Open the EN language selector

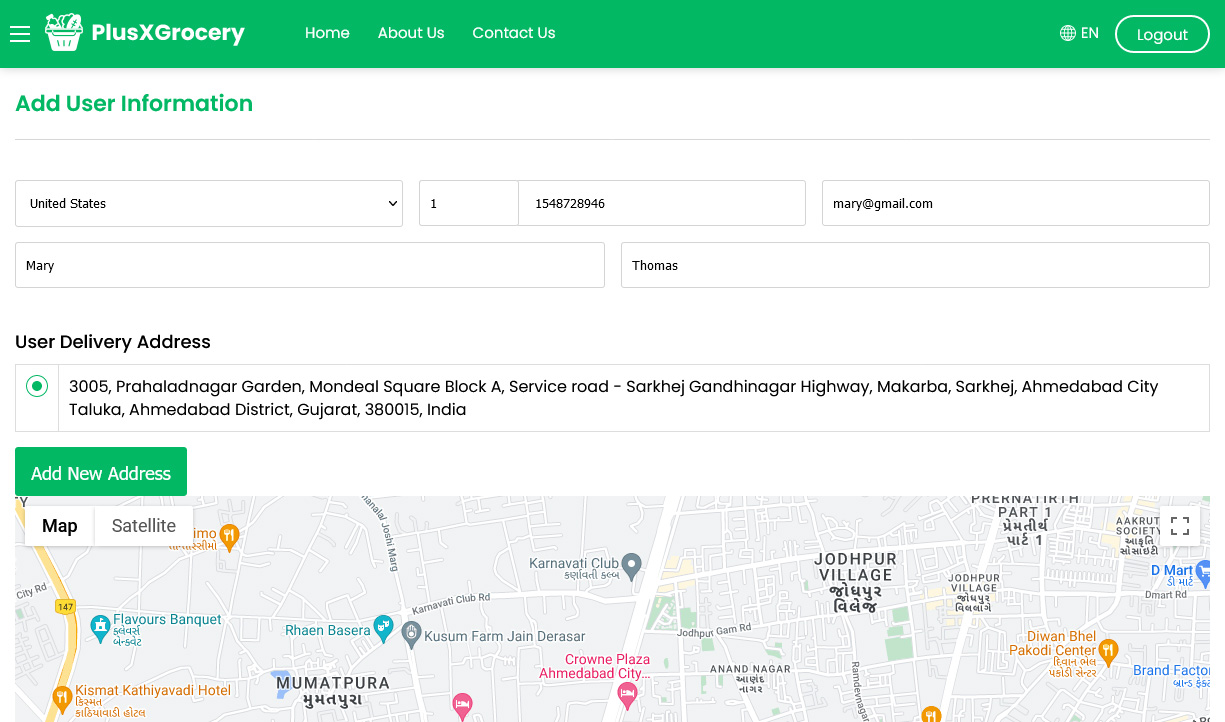click(x=1079, y=33)
